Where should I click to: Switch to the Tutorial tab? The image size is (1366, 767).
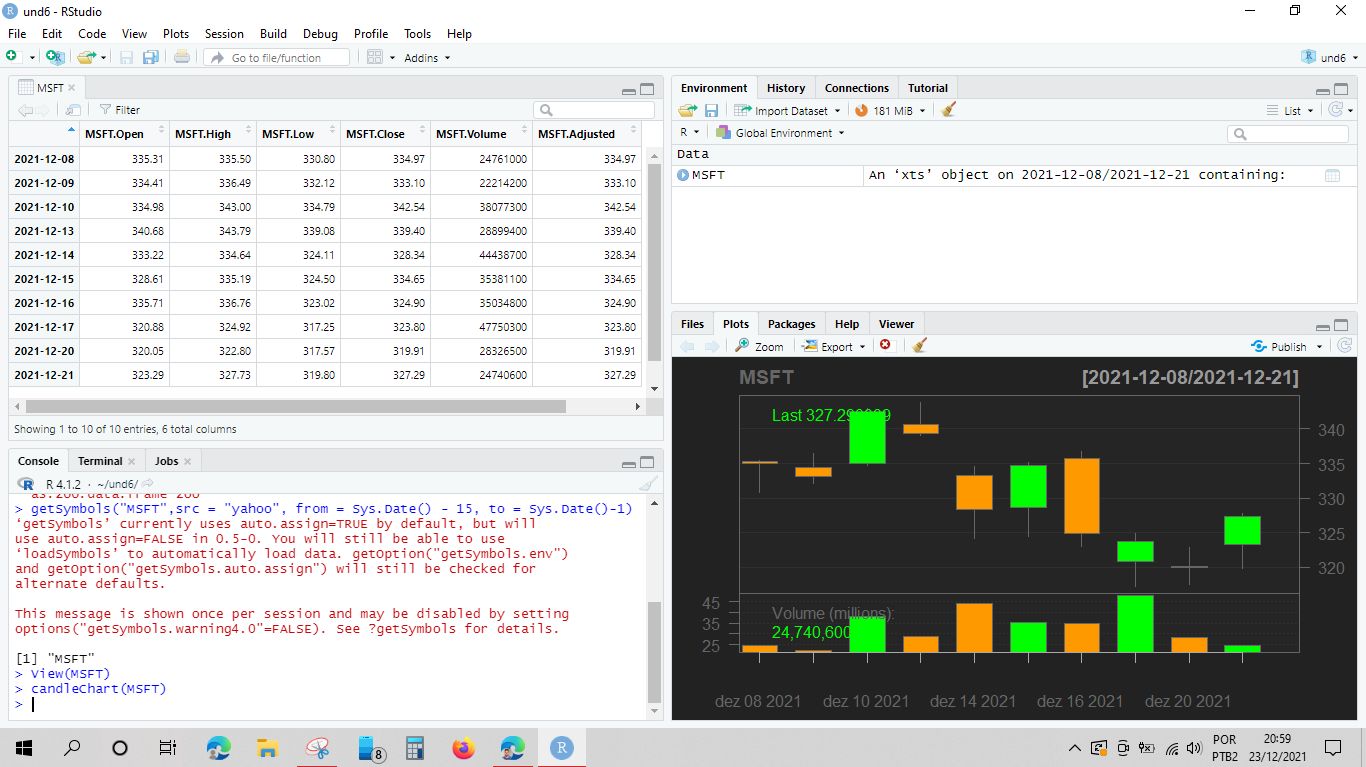click(x=928, y=88)
